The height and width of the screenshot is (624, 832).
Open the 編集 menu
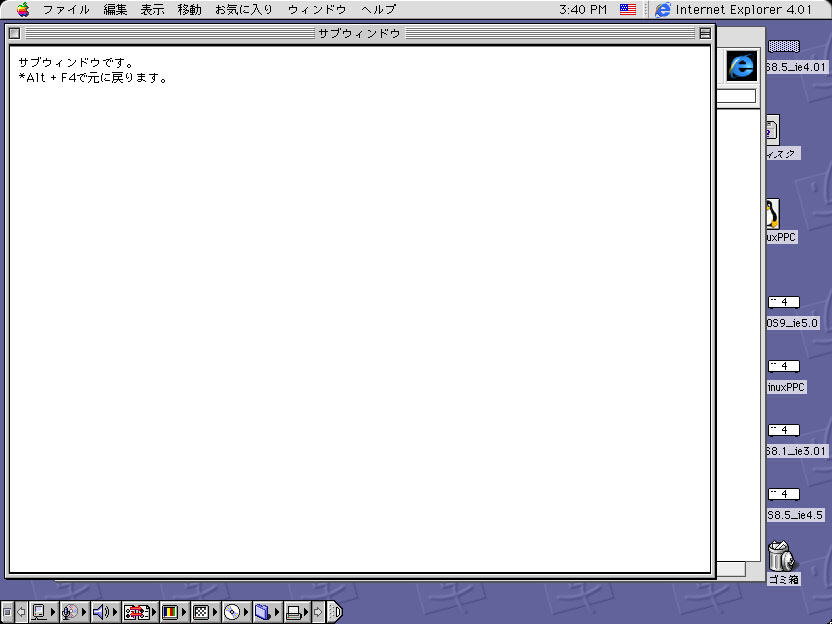(x=115, y=10)
